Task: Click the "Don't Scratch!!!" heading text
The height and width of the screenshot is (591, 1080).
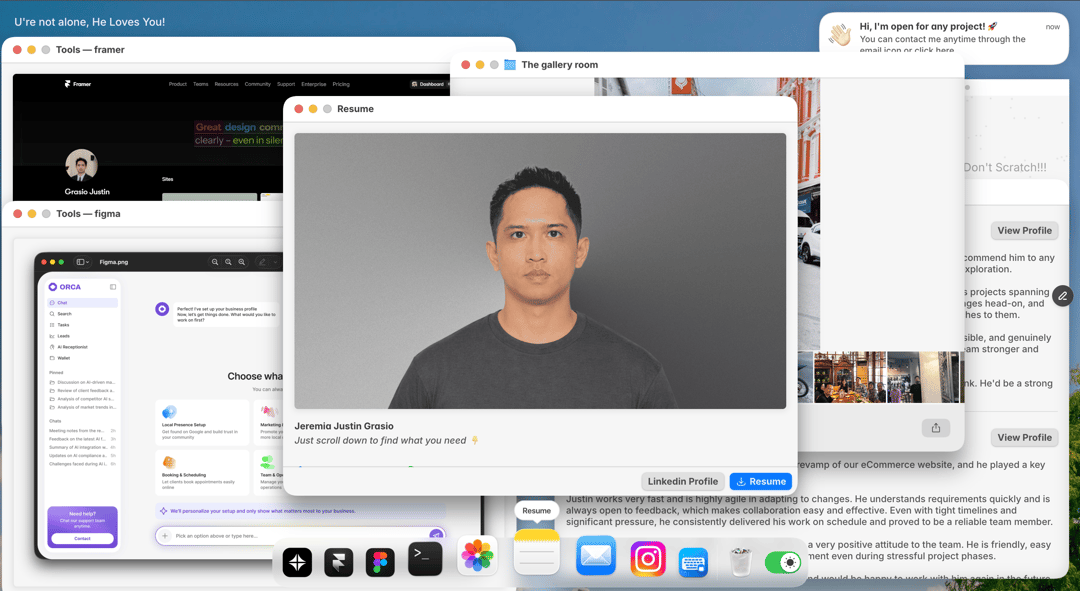Action: click(1005, 167)
